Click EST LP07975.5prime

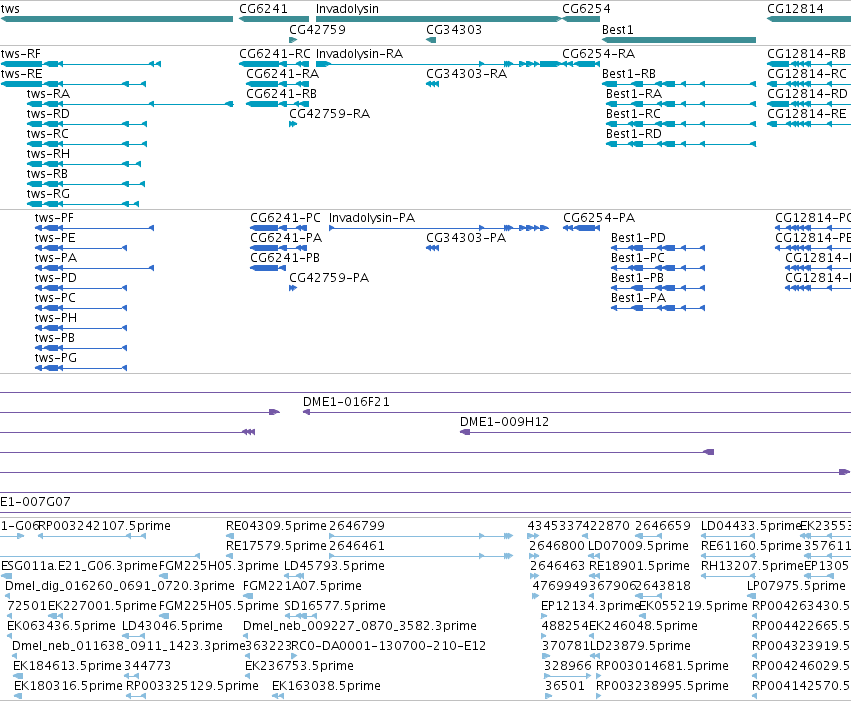pyautogui.click(x=796, y=586)
